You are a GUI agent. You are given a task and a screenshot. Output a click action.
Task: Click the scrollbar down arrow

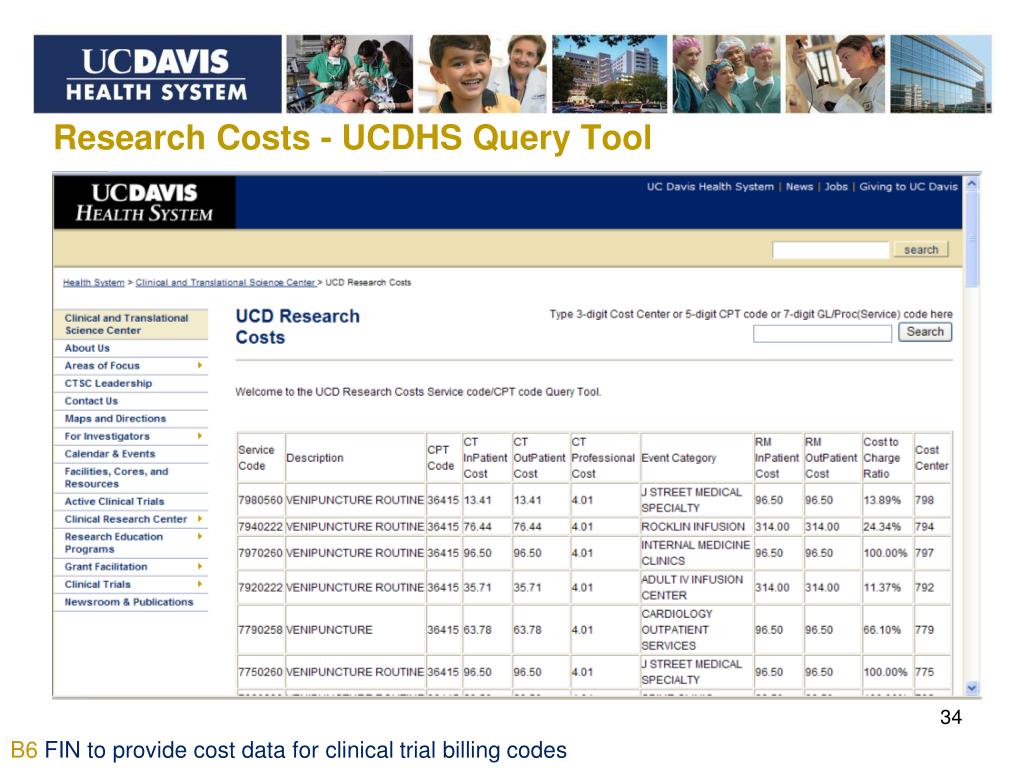(972, 688)
